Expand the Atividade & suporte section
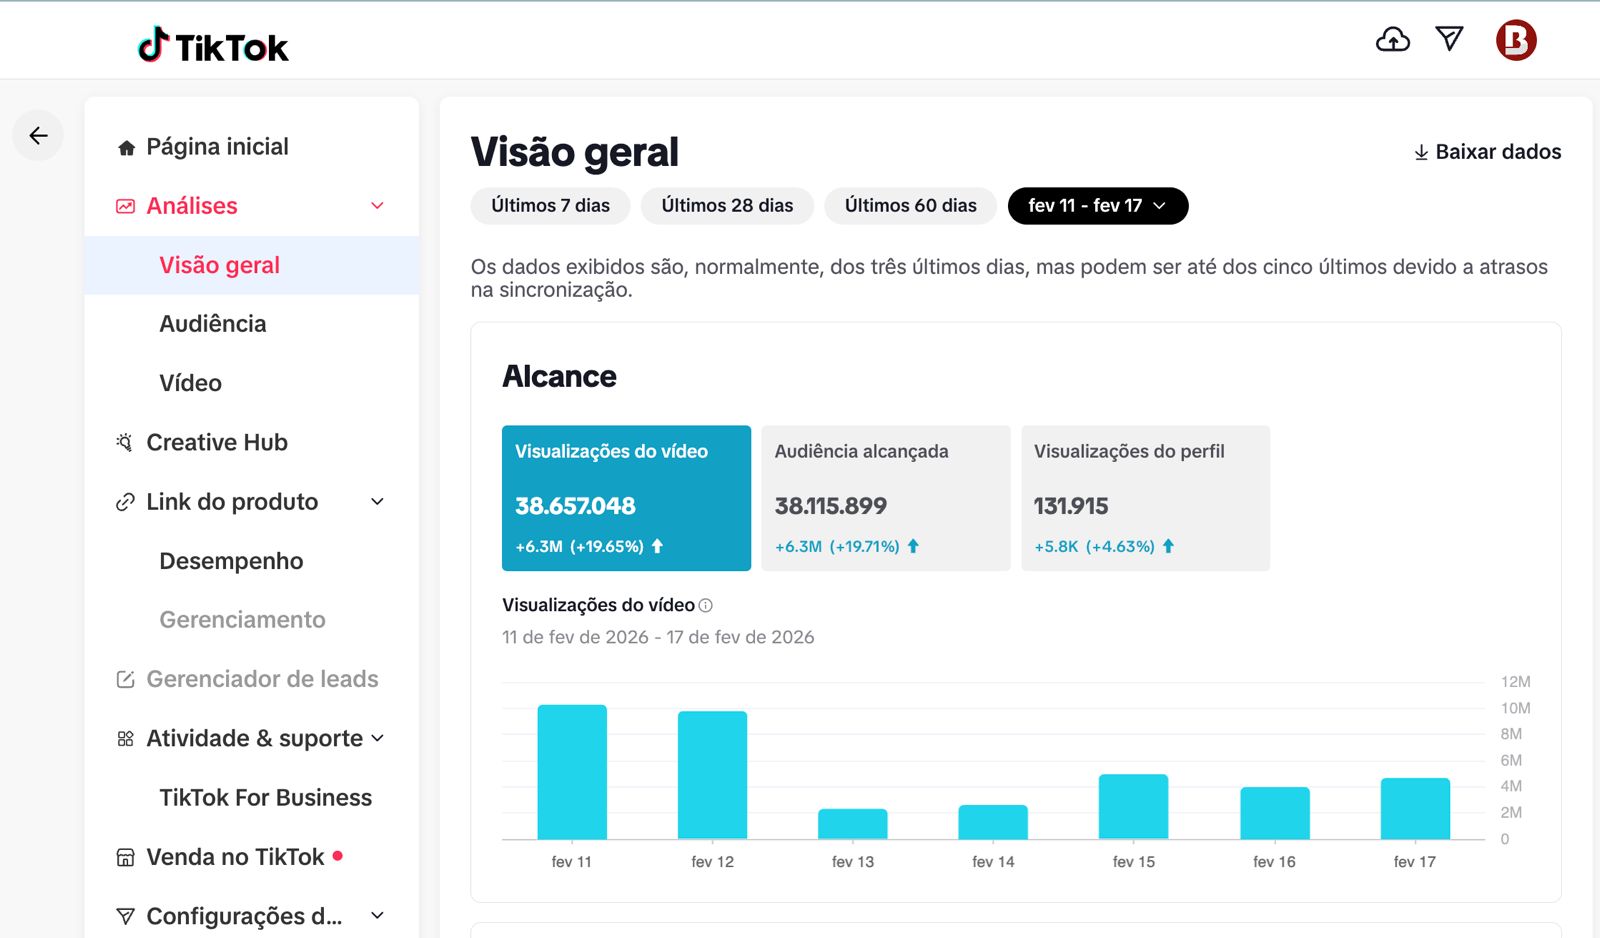The width and height of the screenshot is (1600, 938). [377, 738]
